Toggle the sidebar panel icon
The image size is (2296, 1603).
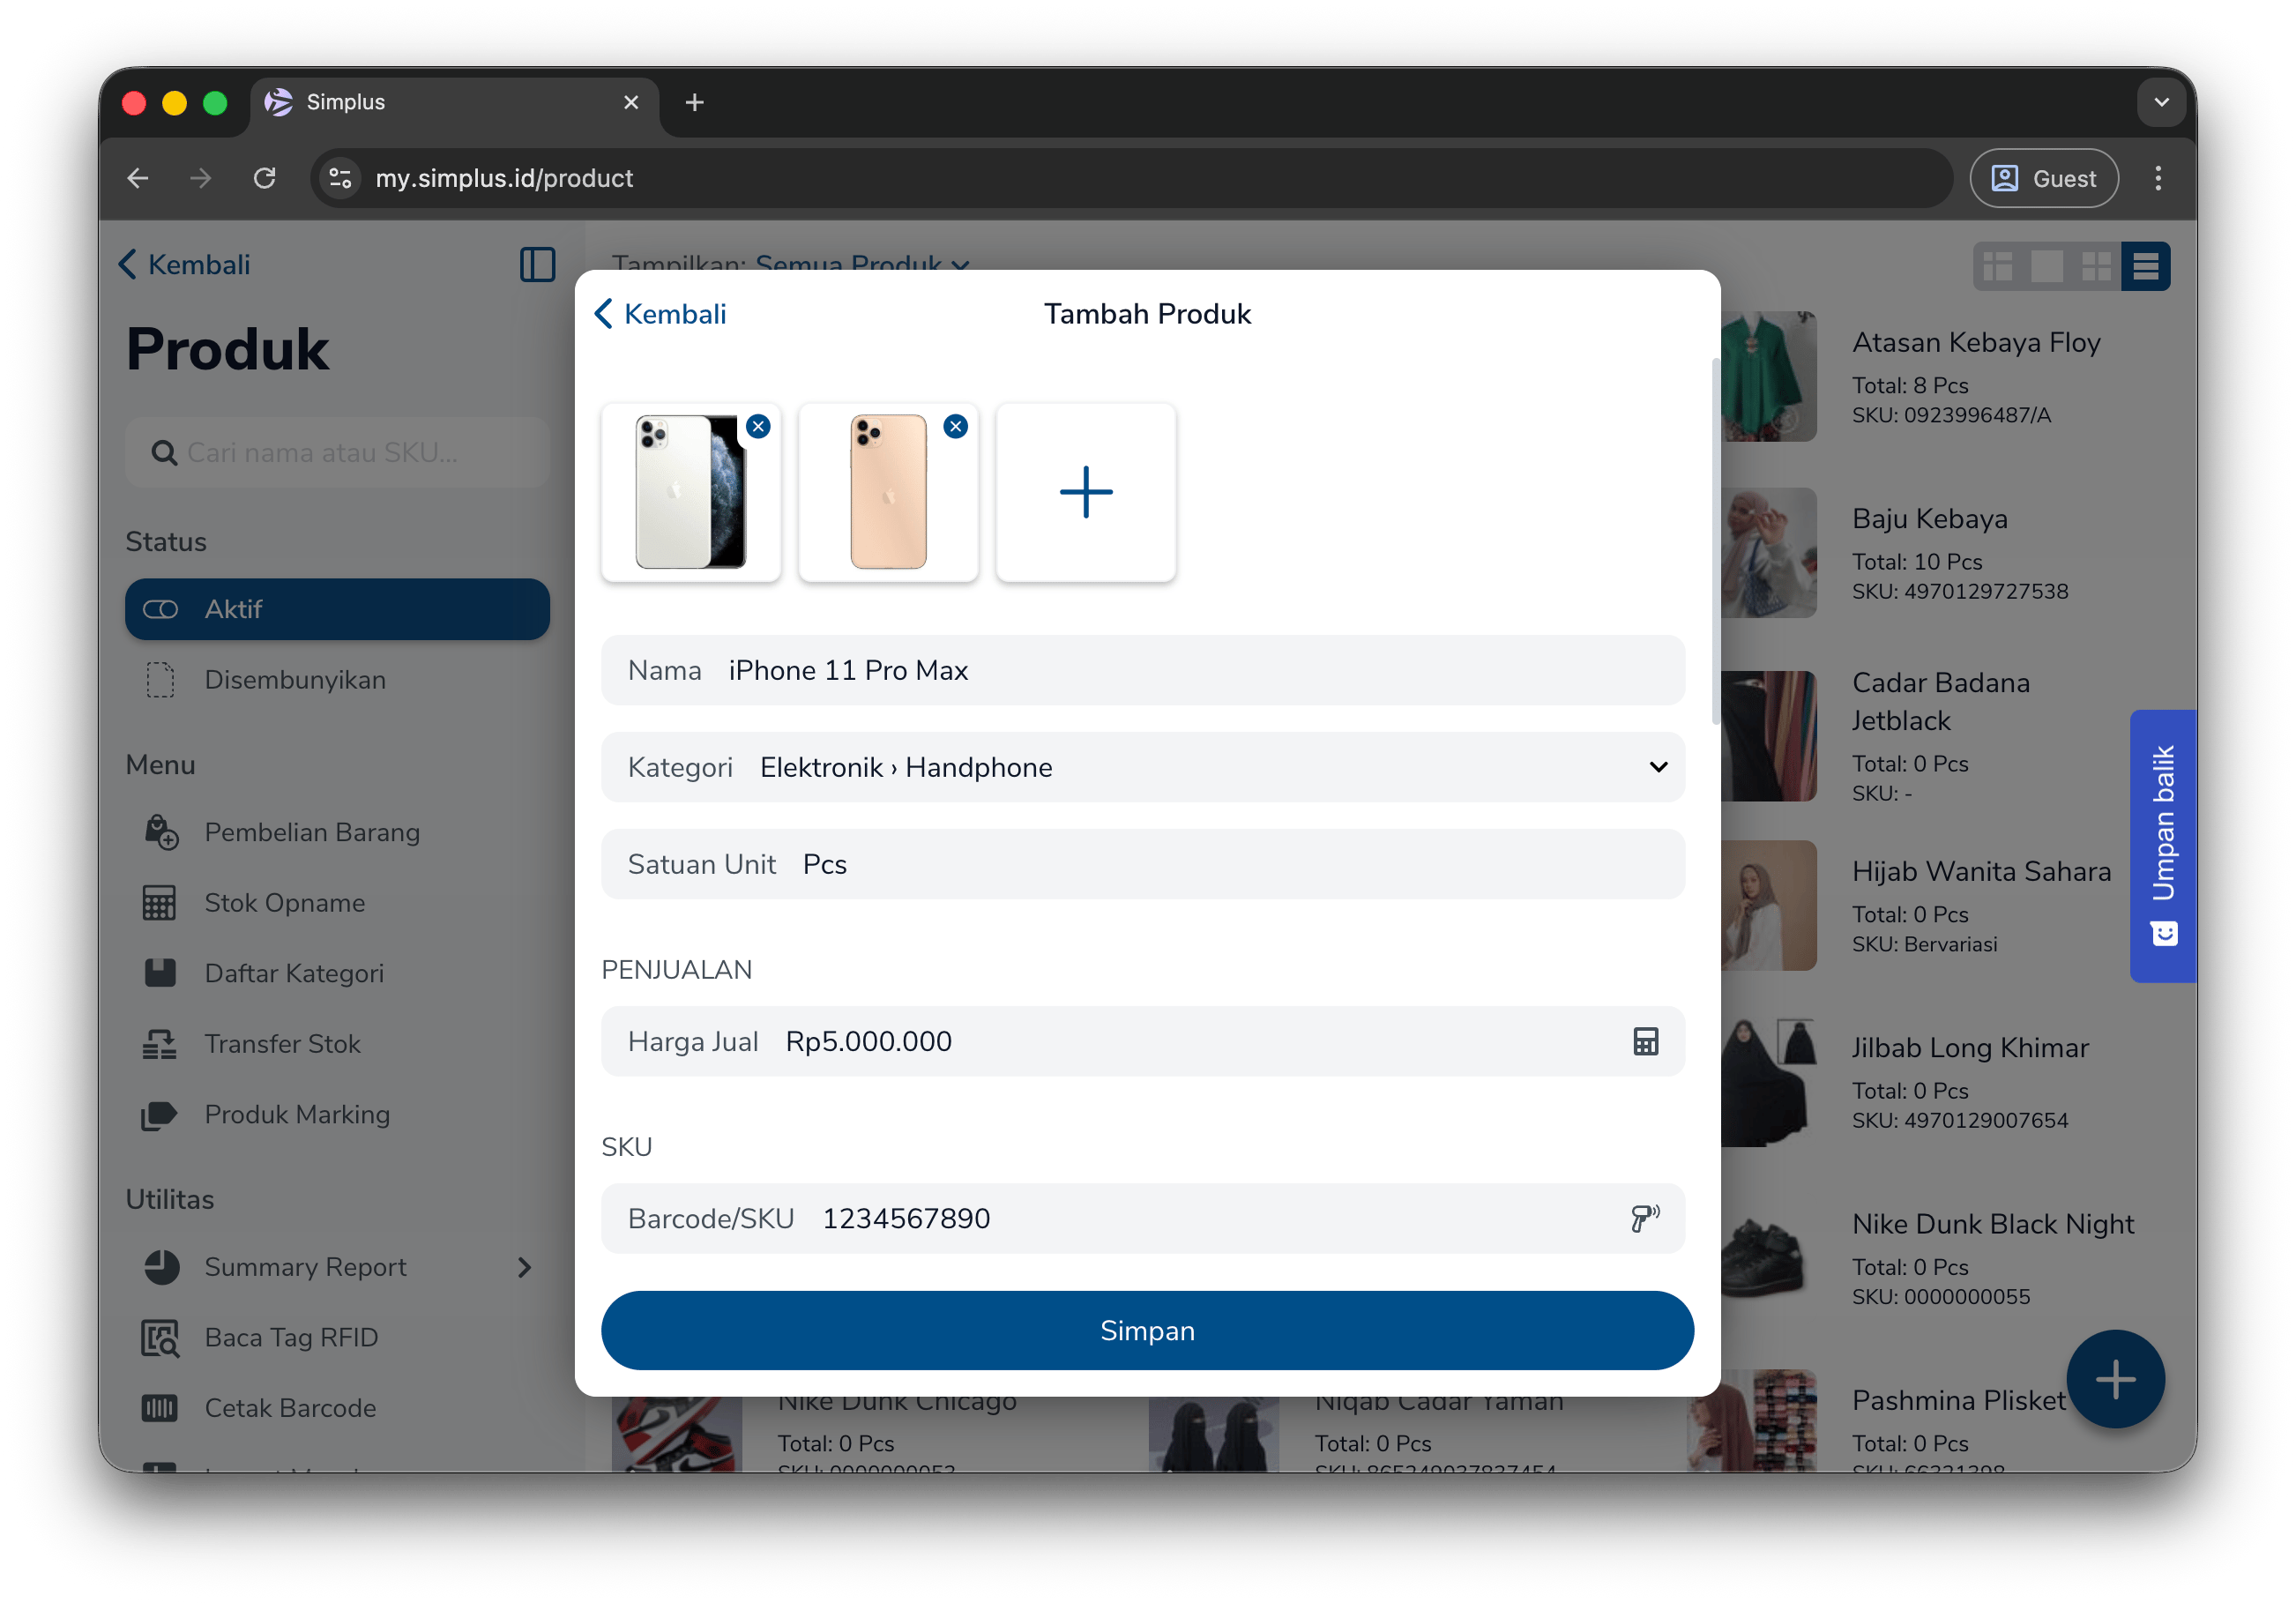pos(537,265)
